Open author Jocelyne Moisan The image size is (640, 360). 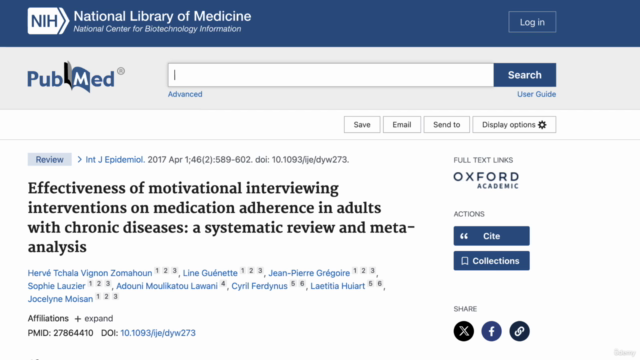tap(60, 299)
